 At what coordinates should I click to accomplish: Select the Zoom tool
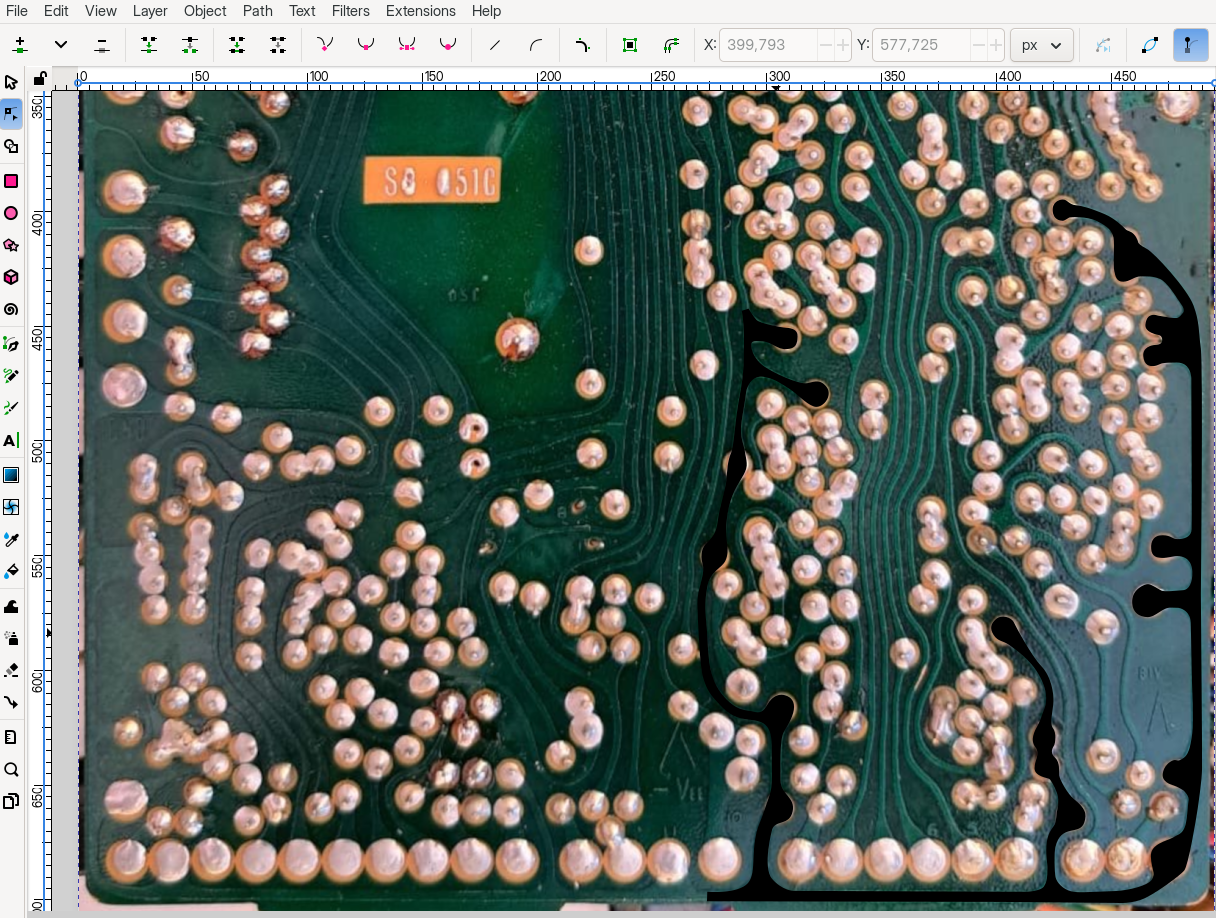point(12,769)
